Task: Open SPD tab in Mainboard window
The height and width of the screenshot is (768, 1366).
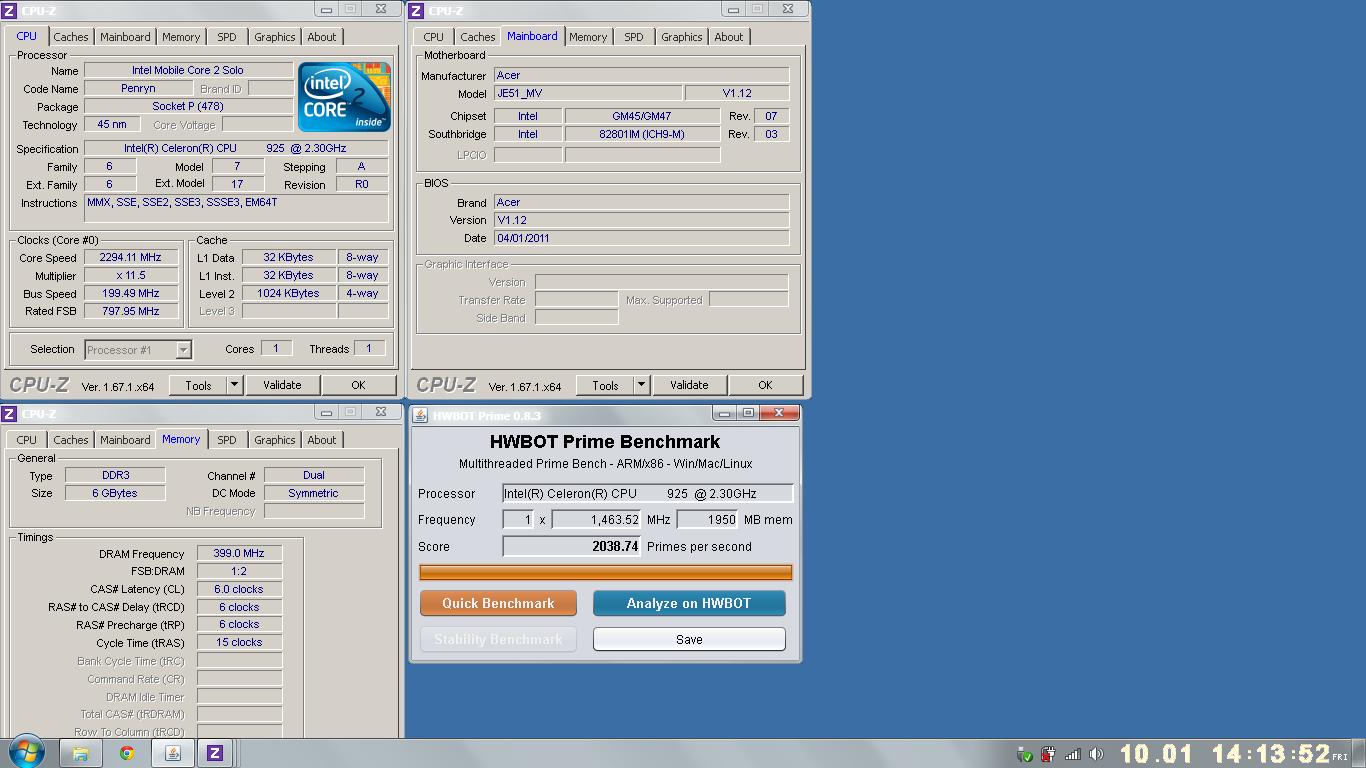Action: pos(634,37)
